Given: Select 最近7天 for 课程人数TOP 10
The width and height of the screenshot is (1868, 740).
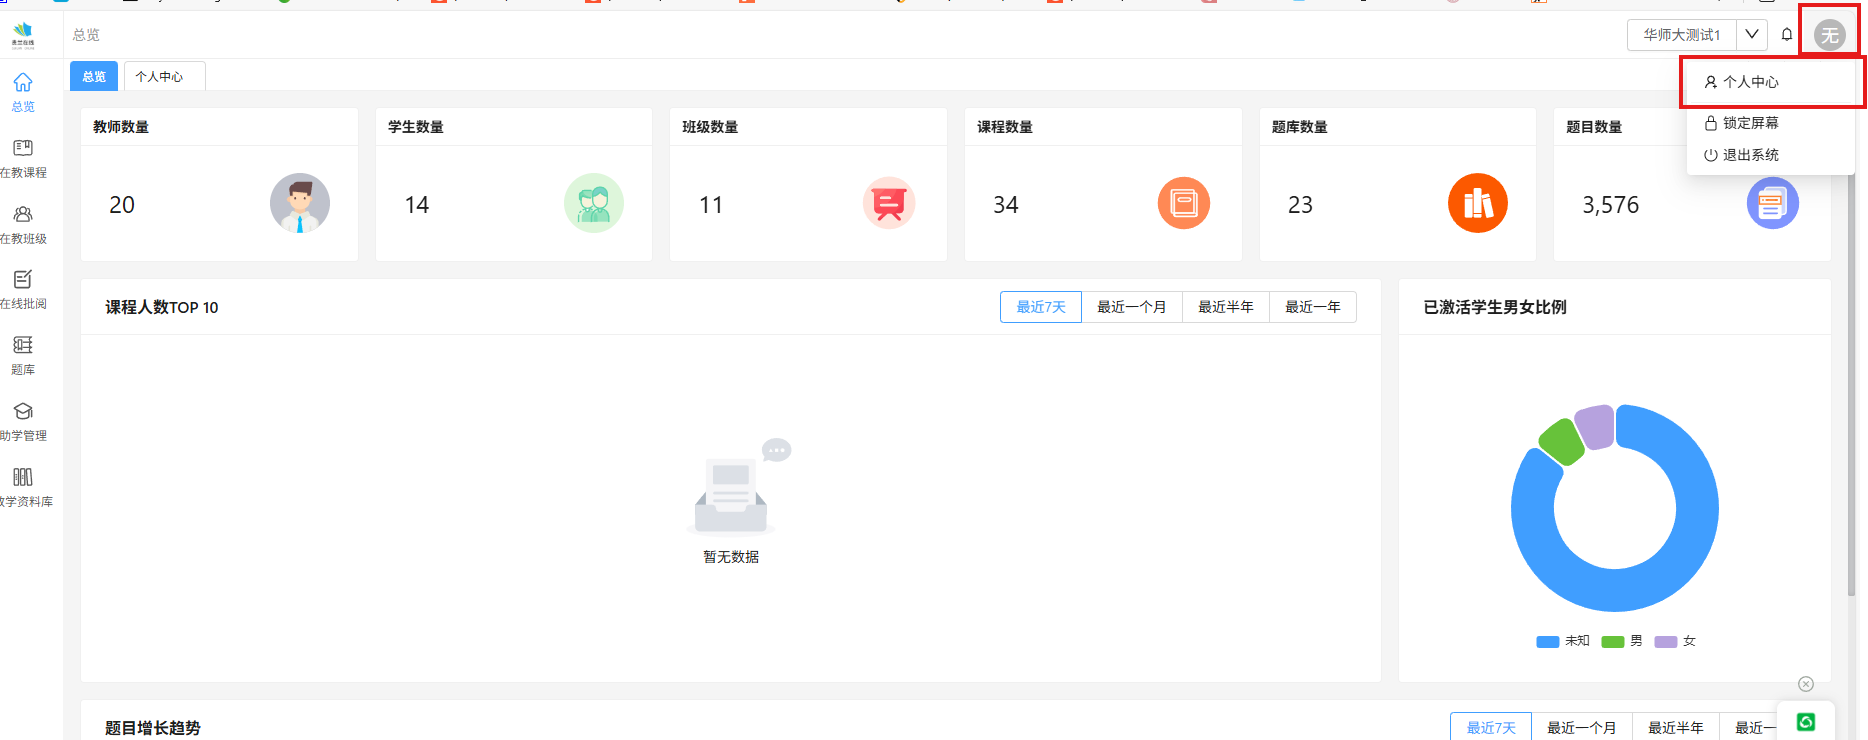Looking at the screenshot, I should (x=1040, y=307).
